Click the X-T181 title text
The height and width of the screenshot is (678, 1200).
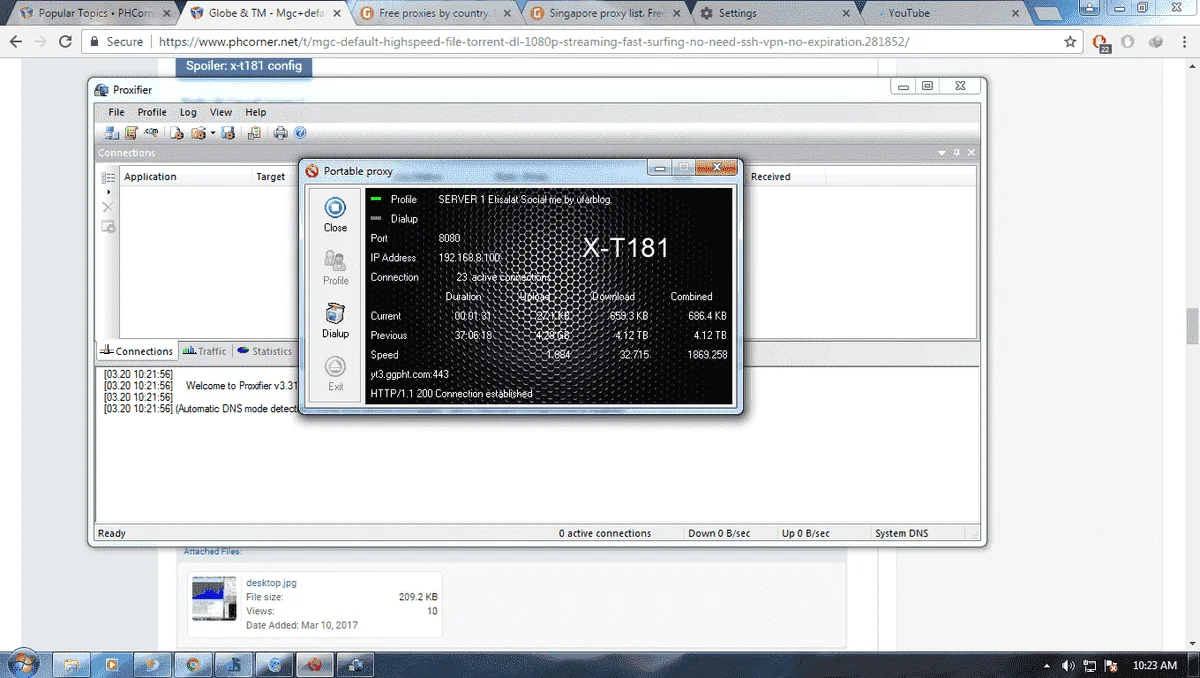626,248
